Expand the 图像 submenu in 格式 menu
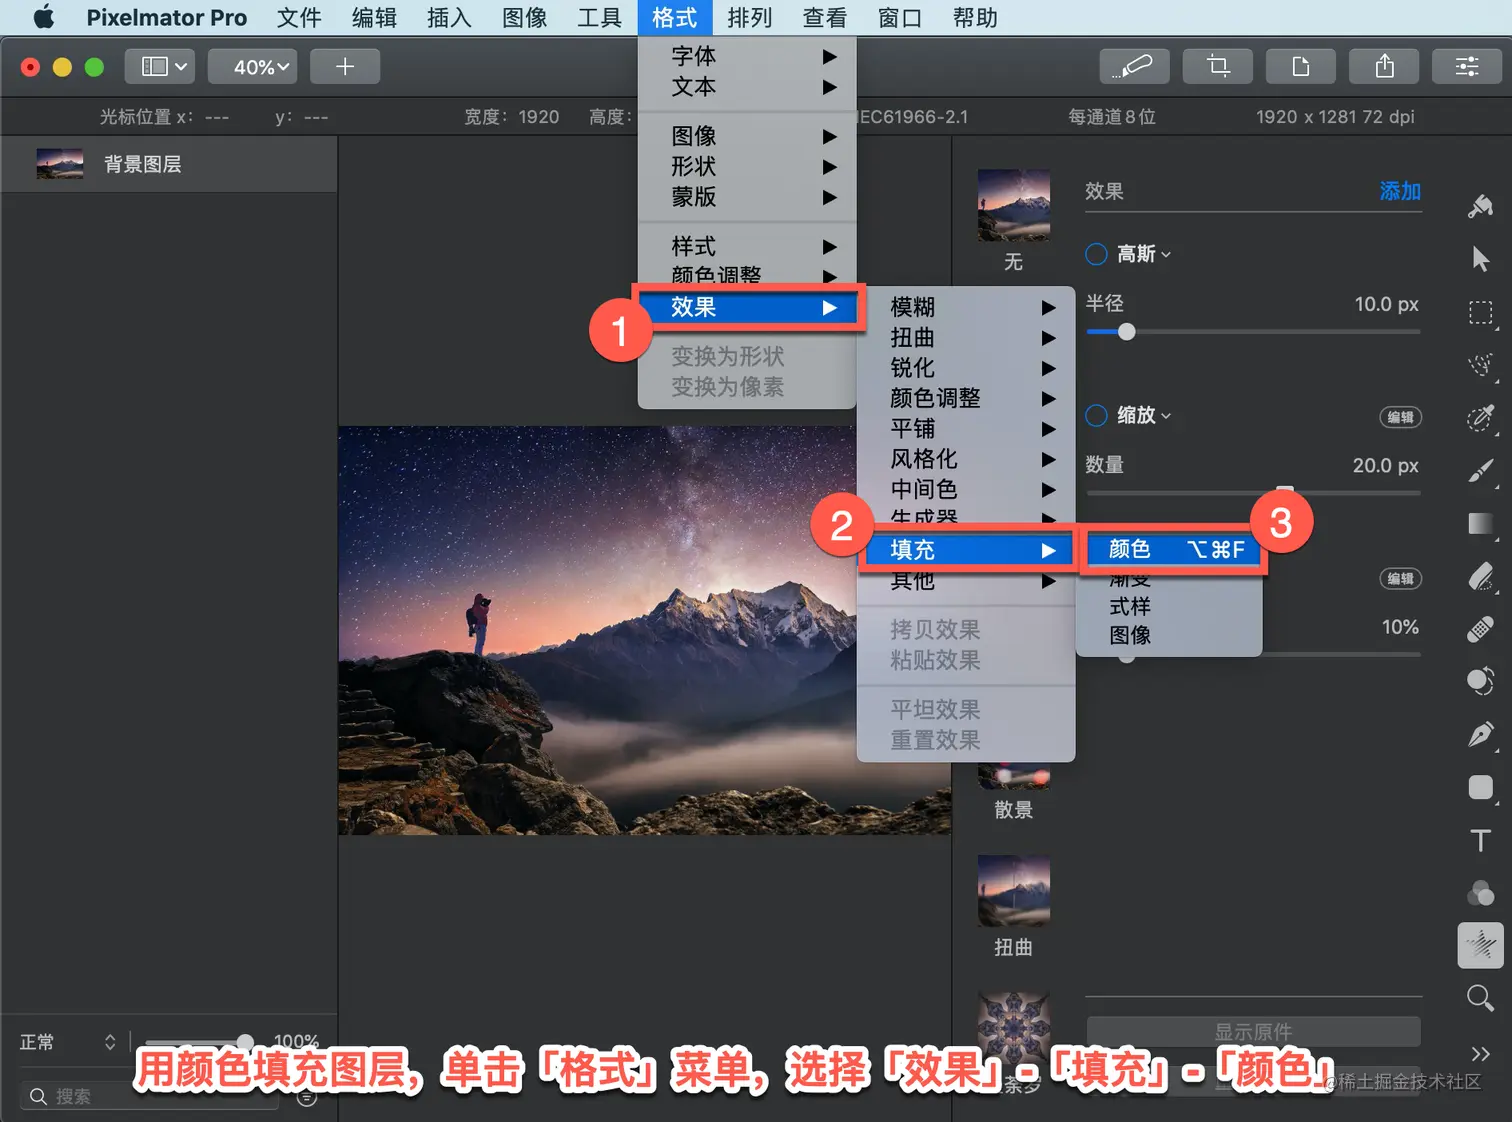The height and width of the screenshot is (1122, 1512). [747, 136]
